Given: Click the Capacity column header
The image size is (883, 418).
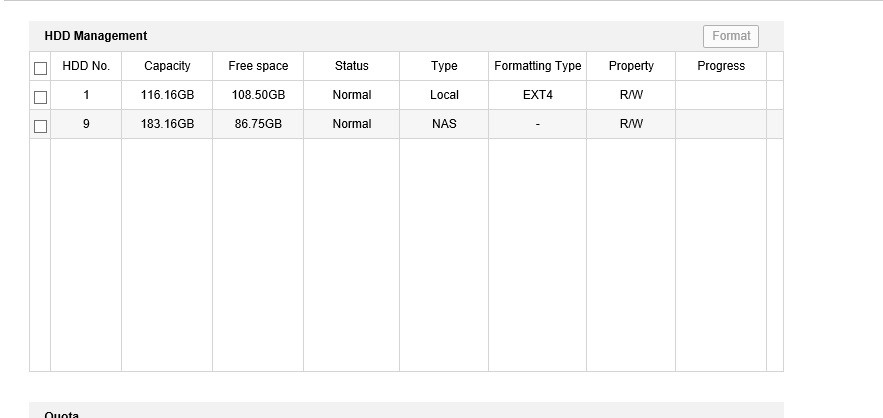Looking at the screenshot, I should [x=167, y=66].
